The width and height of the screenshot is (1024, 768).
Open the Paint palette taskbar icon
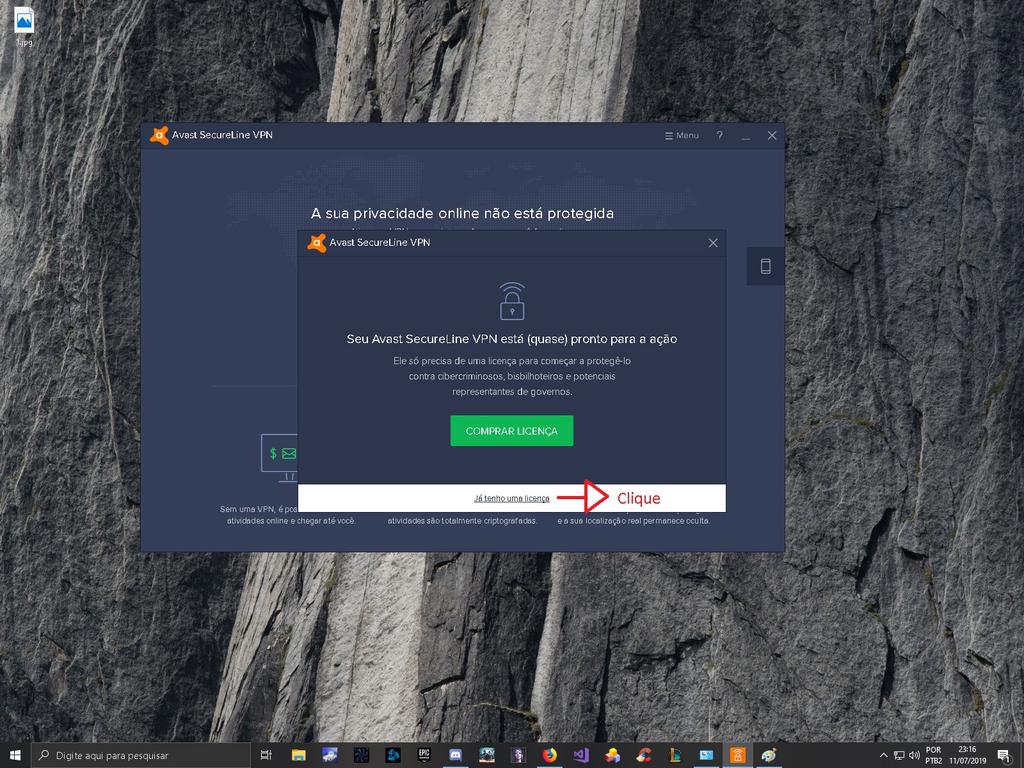(x=769, y=755)
